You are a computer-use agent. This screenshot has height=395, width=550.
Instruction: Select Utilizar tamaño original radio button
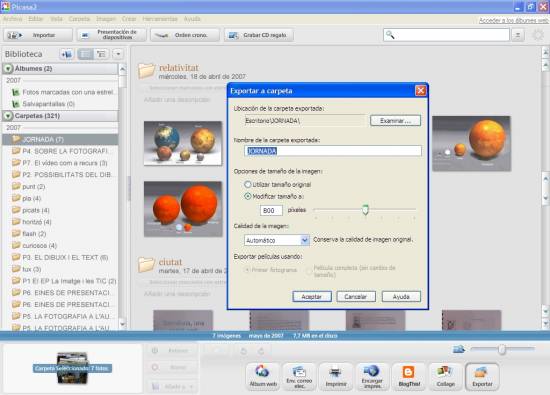tap(248, 185)
